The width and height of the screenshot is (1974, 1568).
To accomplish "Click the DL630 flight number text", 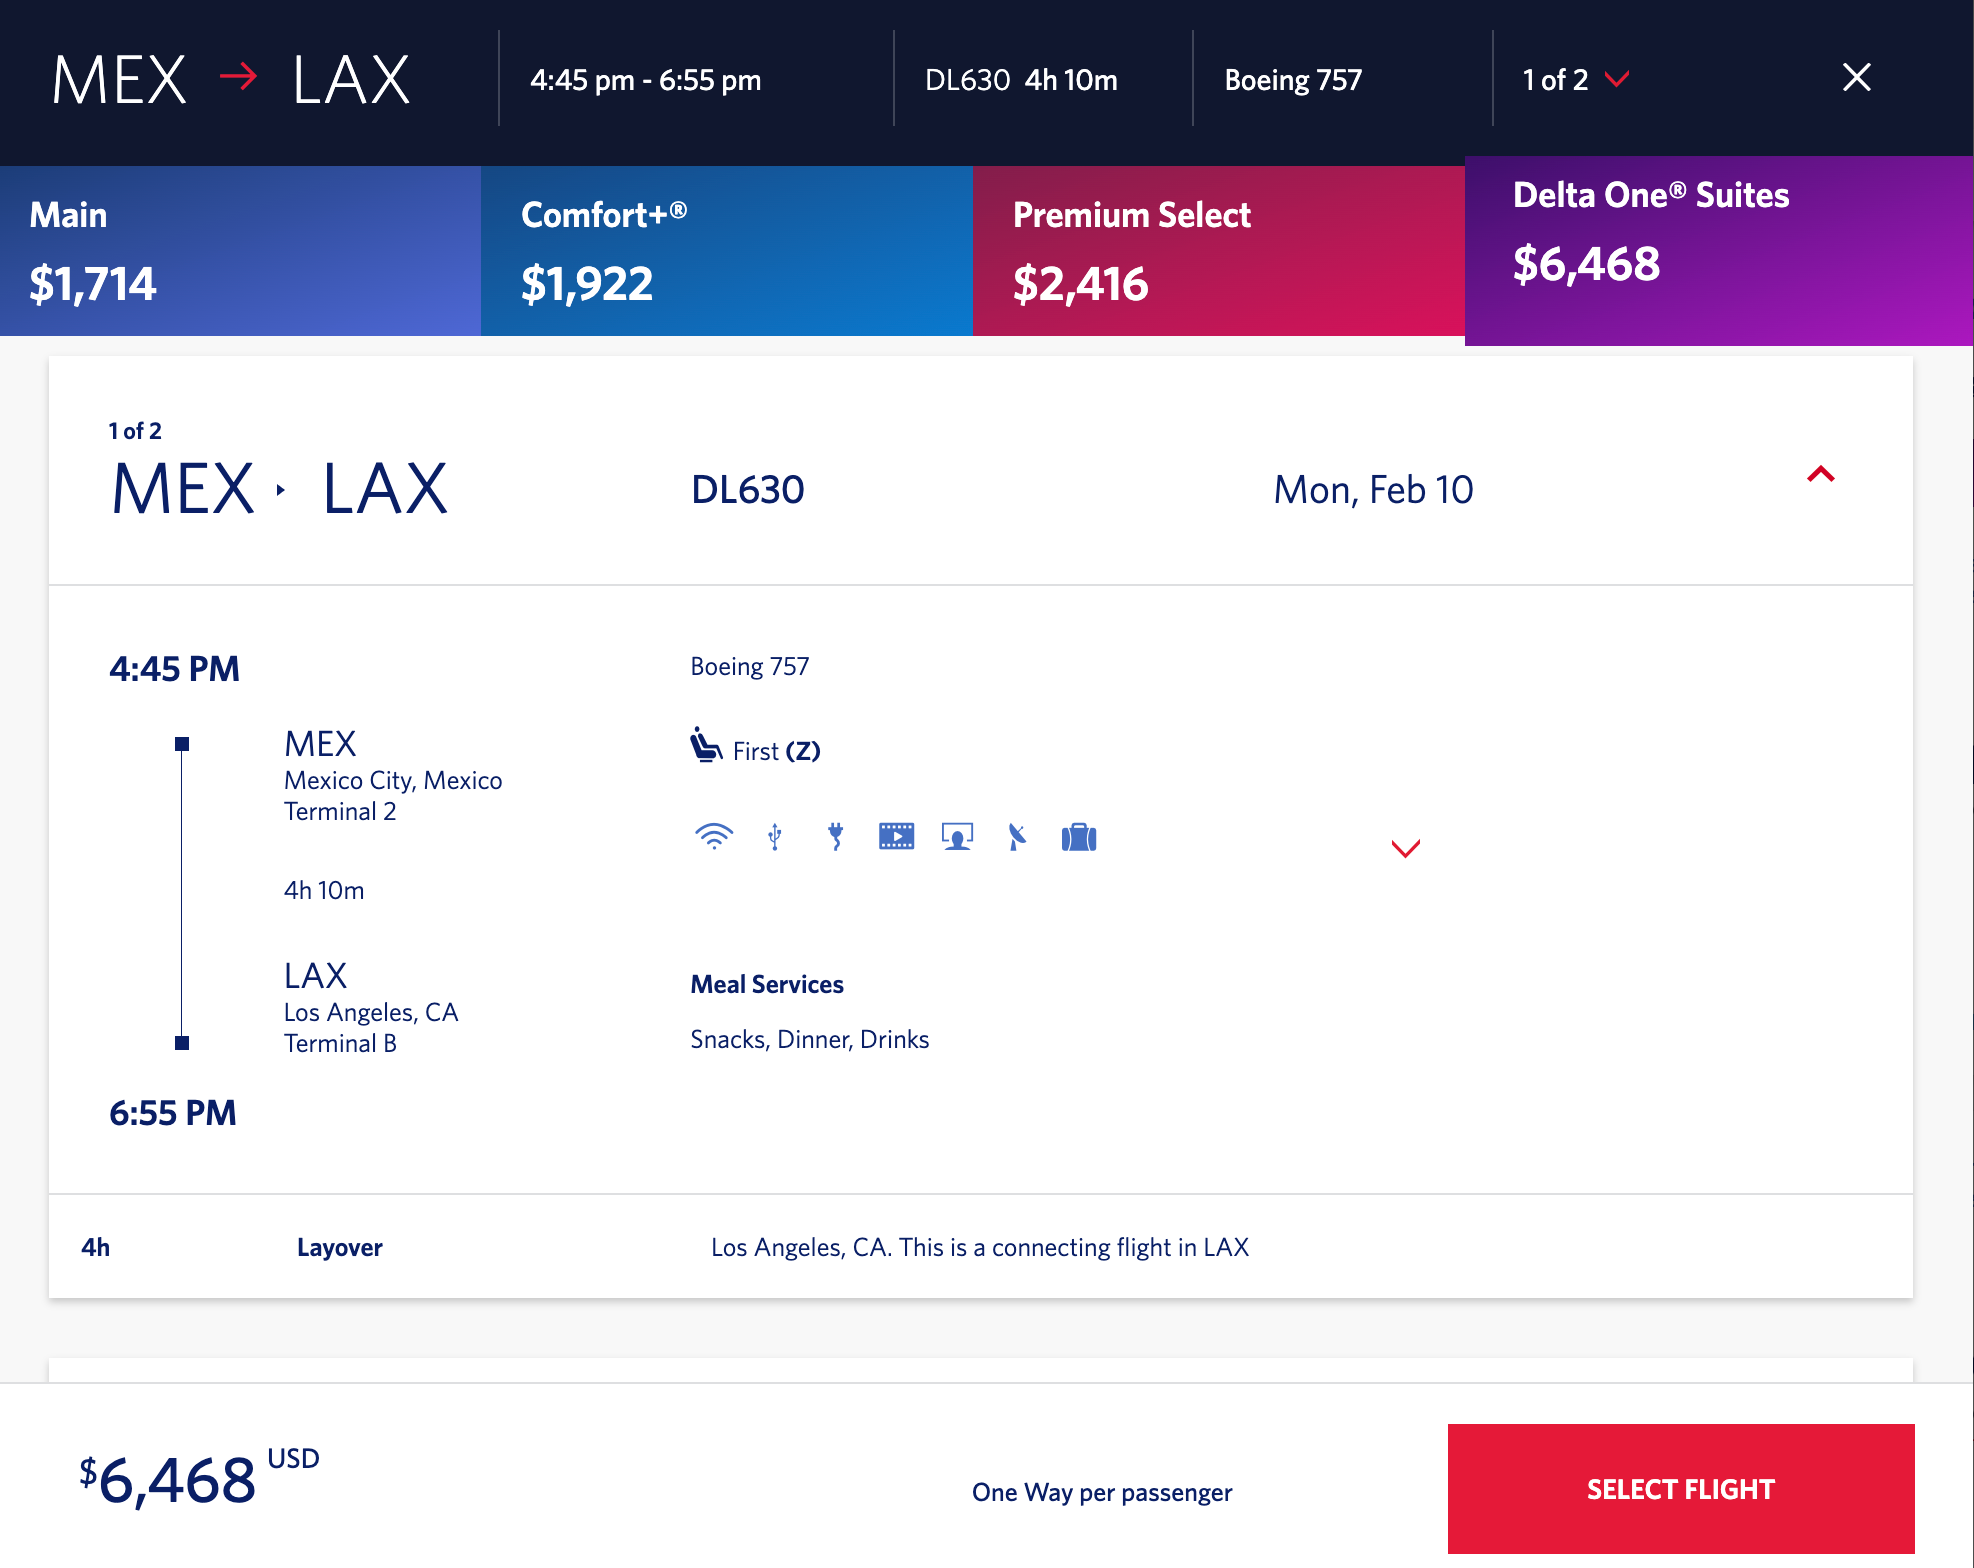I will pyautogui.click(x=748, y=490).
